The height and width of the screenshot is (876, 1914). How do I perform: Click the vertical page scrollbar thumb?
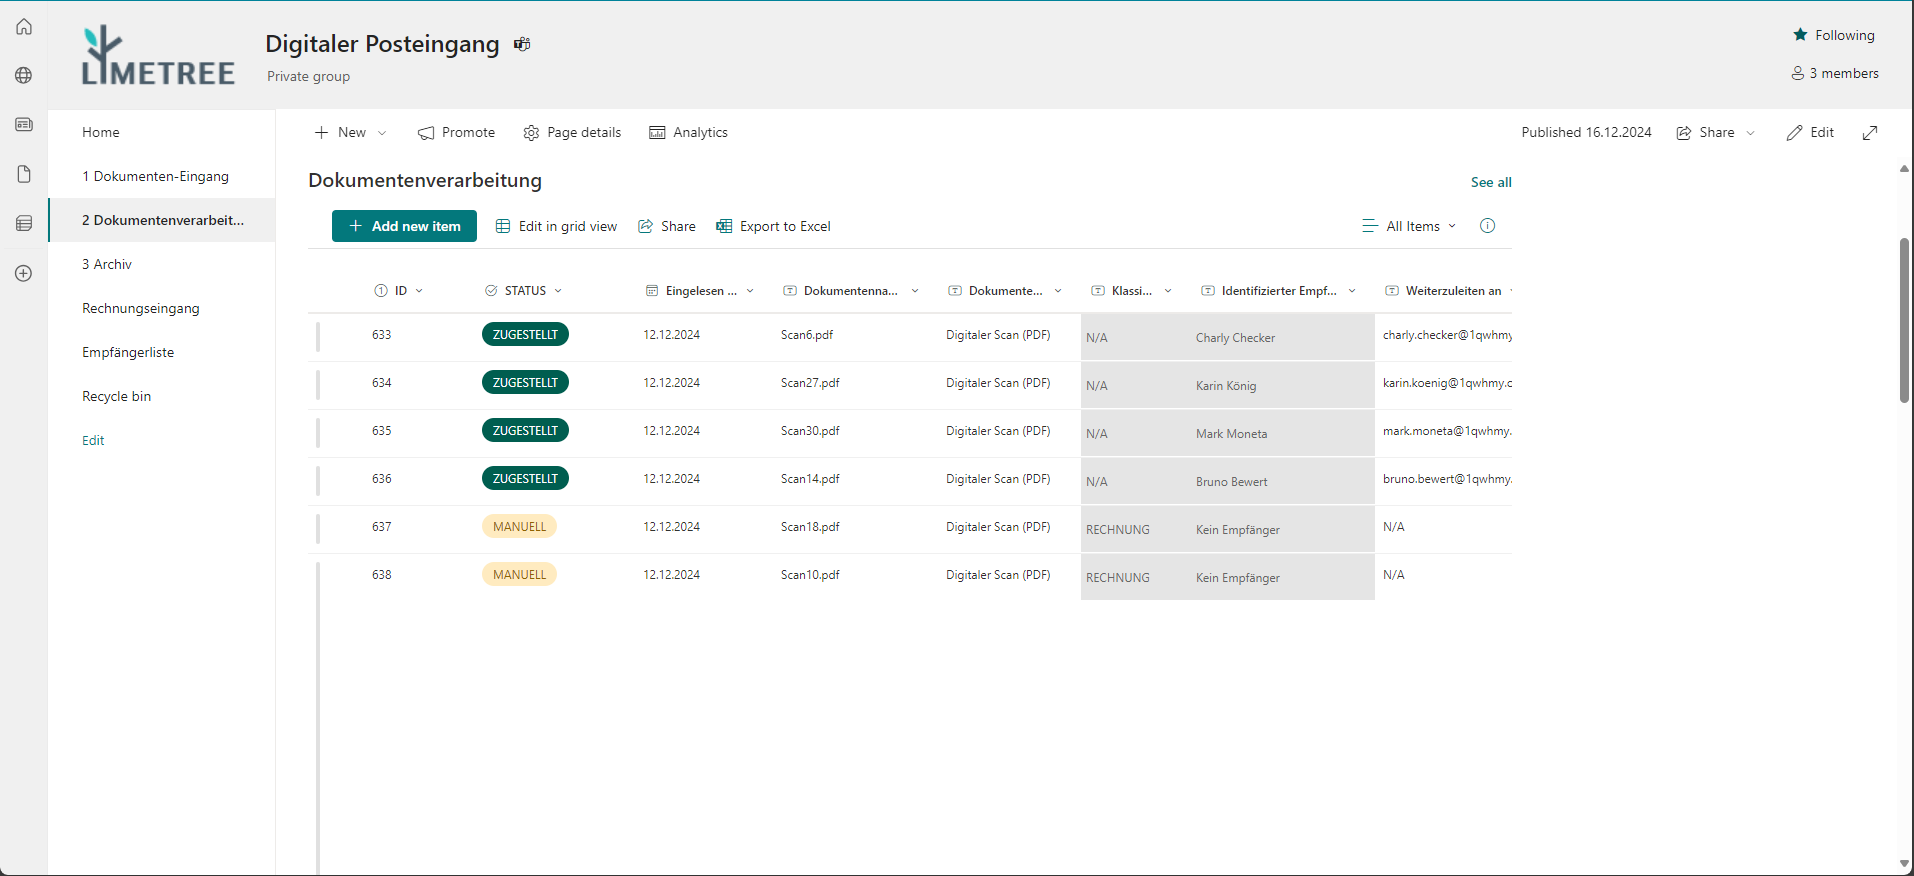[x=1904, y=320]
